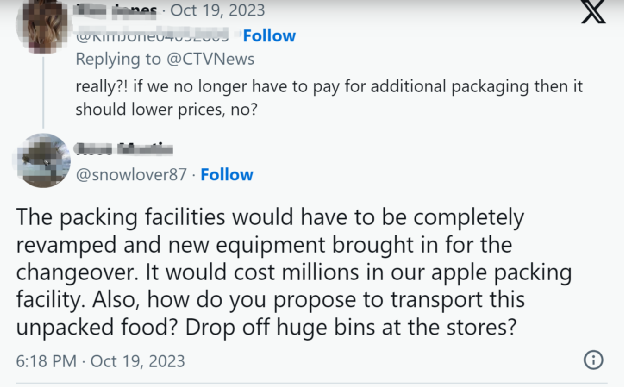Open the @CTVNews mention
This screenshot has height=387, width=624.
click(210, 59)
